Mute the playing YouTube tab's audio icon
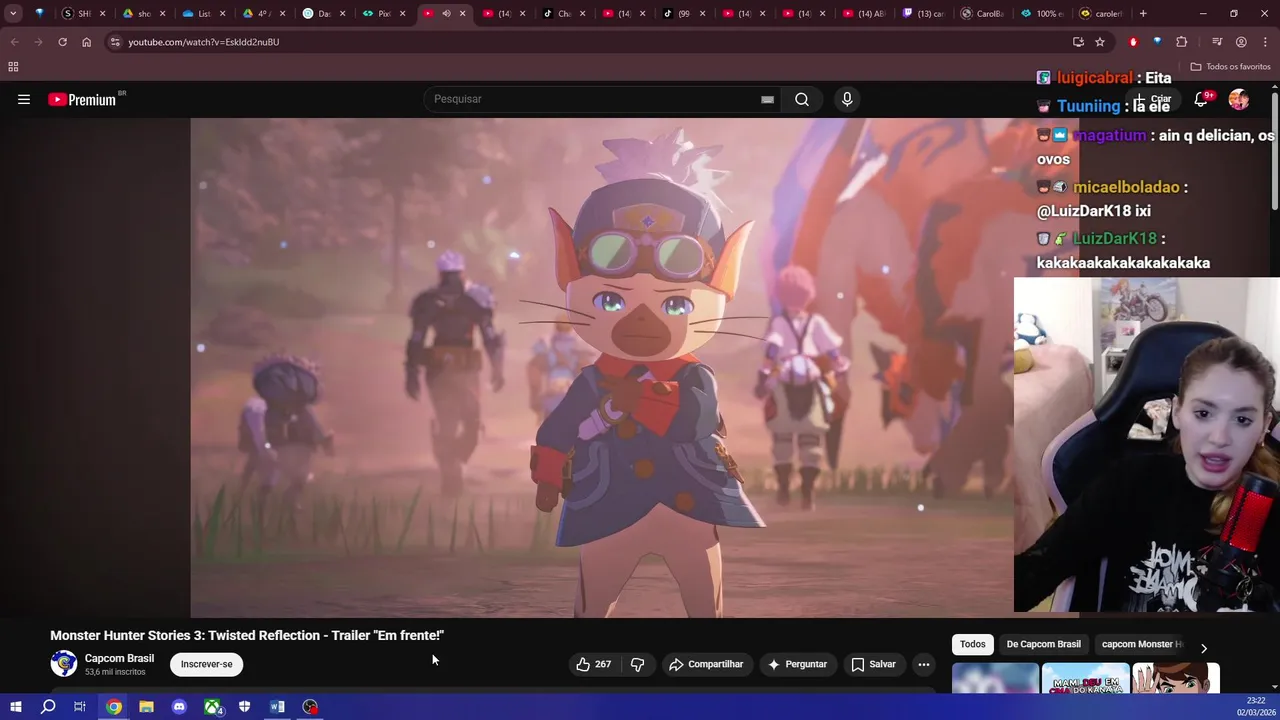 (446, 14)
